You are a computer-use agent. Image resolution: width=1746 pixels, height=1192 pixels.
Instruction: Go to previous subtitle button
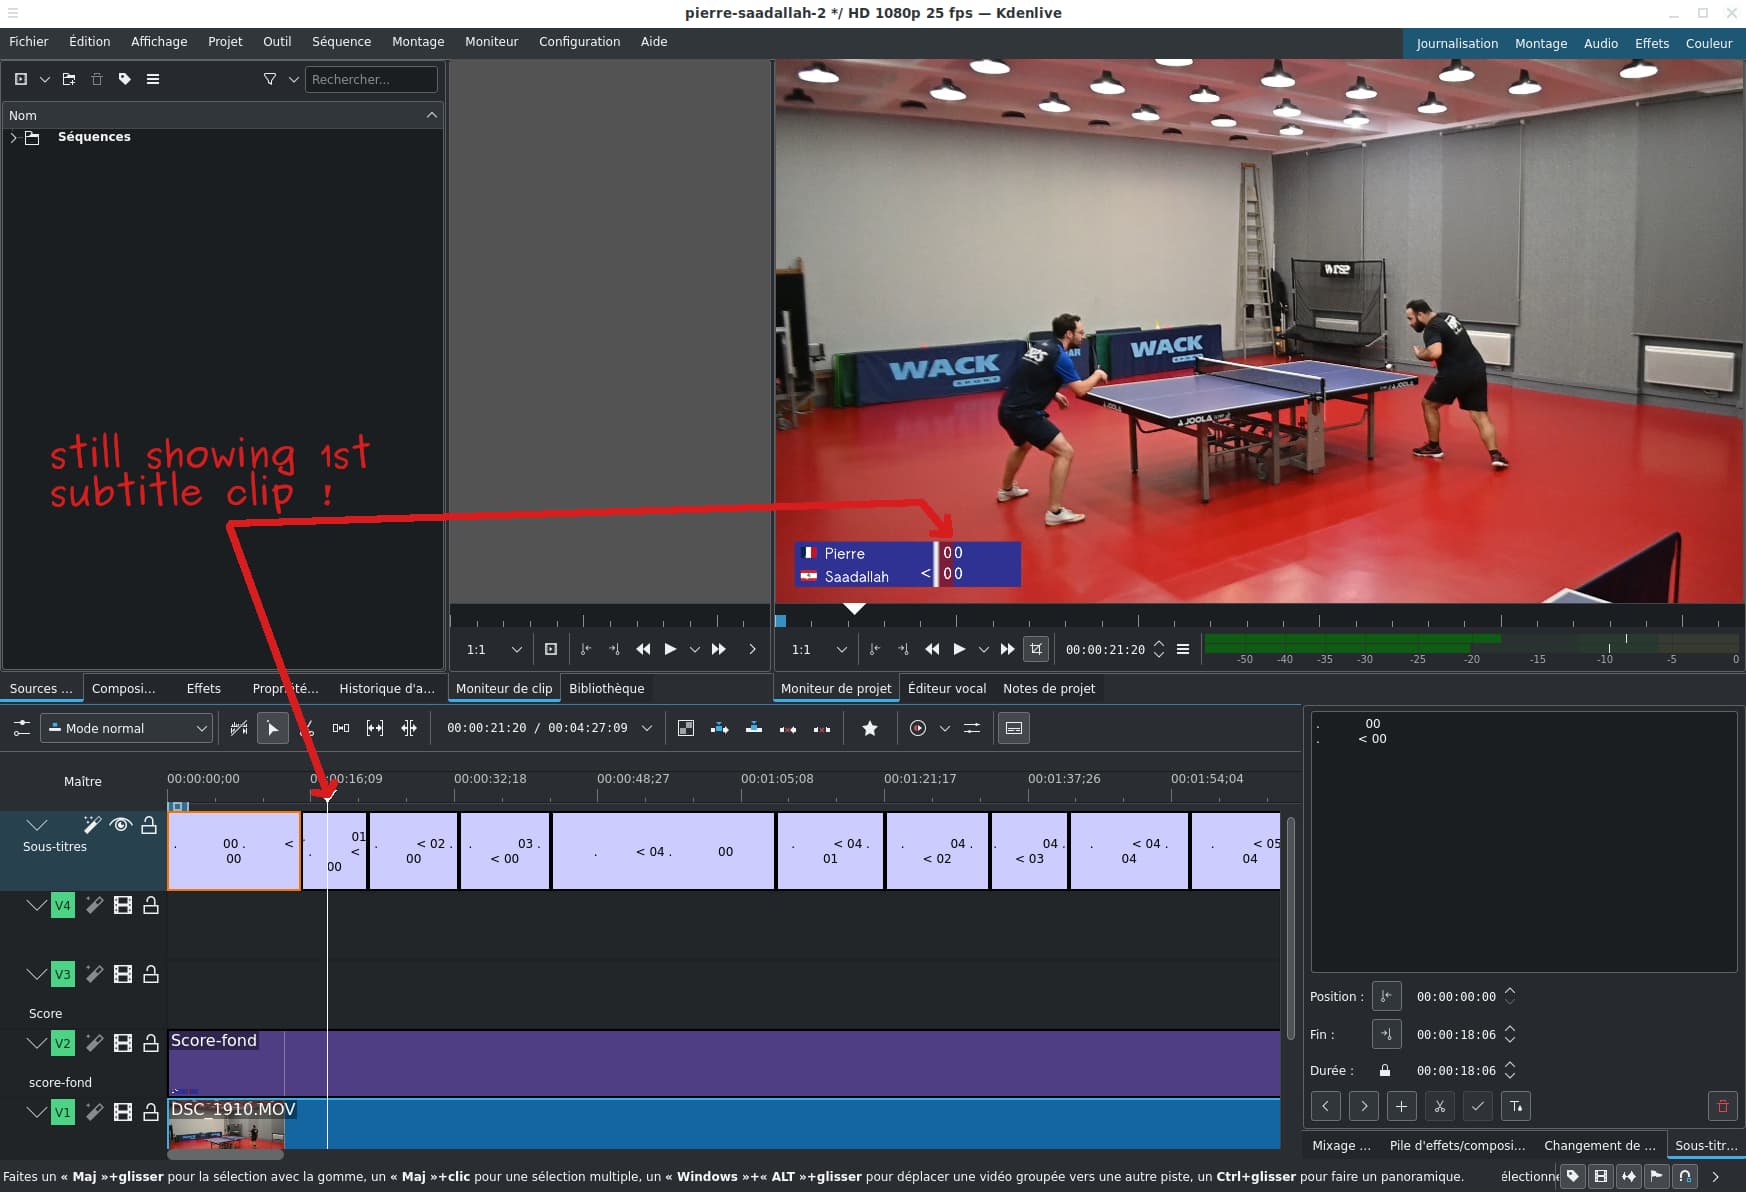1326,1106
